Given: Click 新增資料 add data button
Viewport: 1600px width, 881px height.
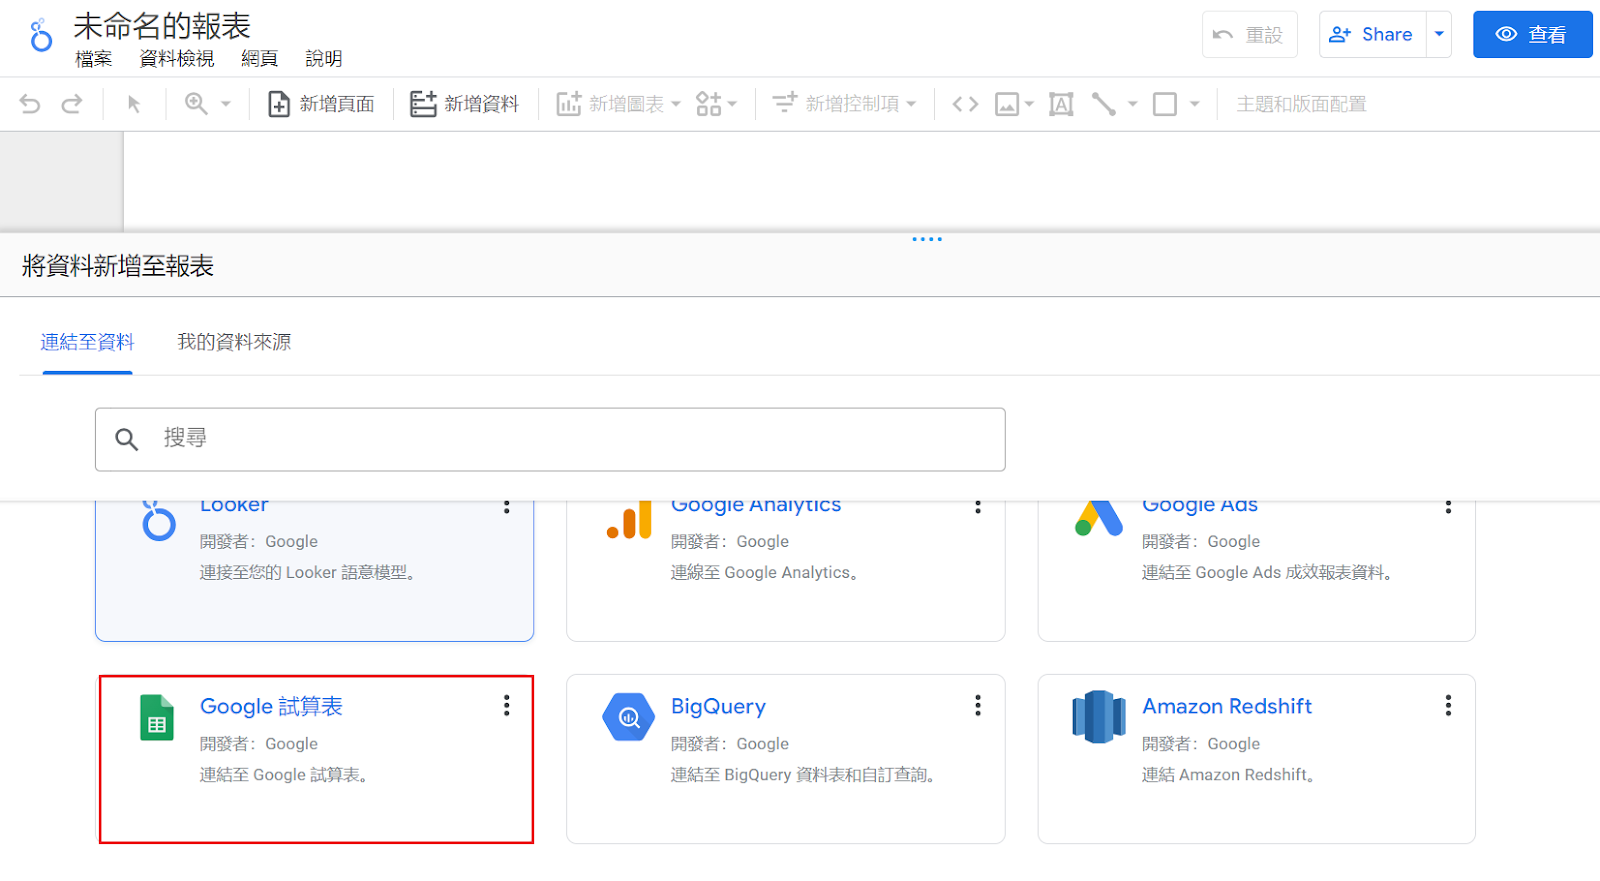Looking at the screenshot, I should click(x=465, y=104).
